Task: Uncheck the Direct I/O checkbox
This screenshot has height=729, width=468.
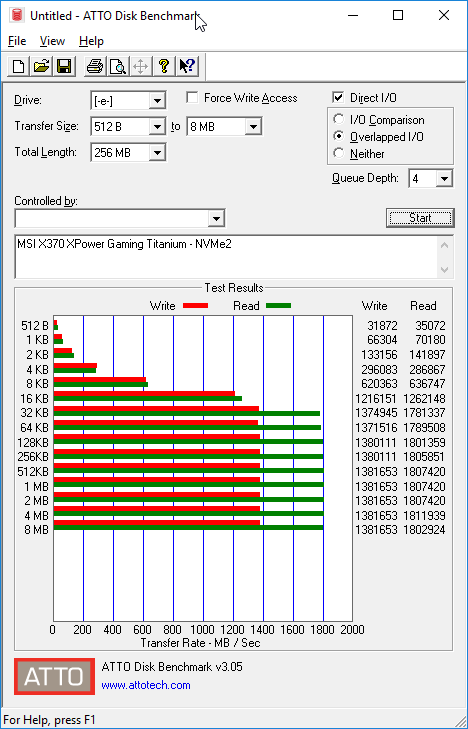Action: [338, 98]
